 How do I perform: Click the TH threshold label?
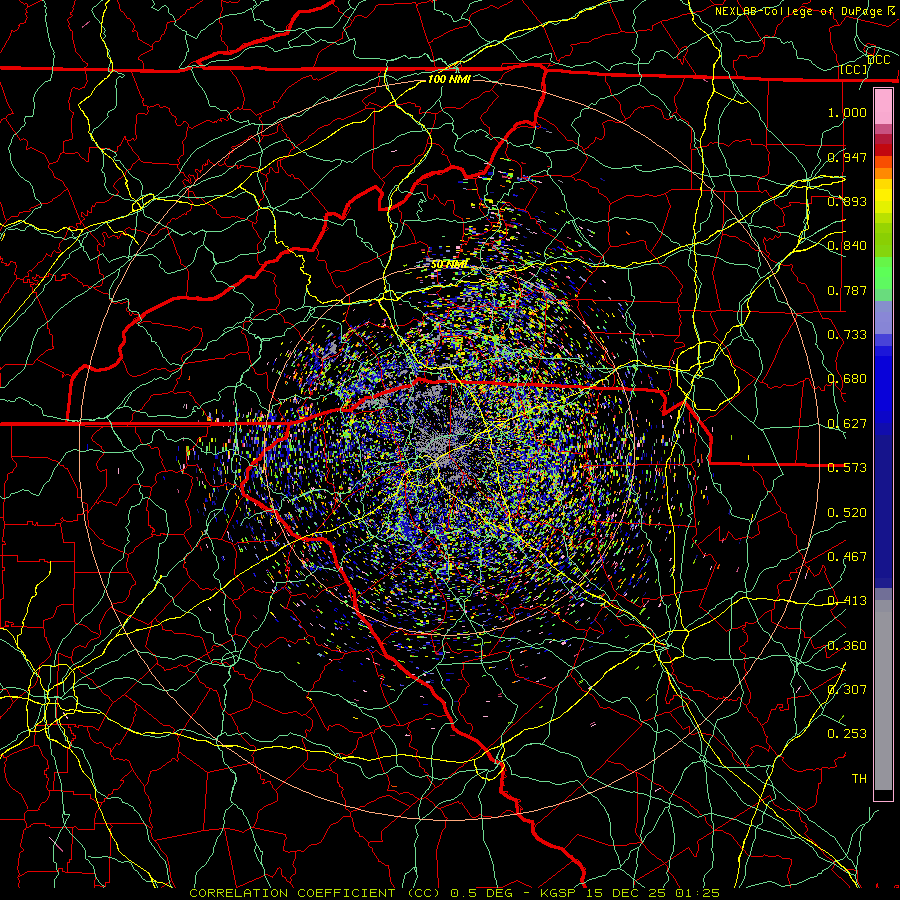pos(859,779)
